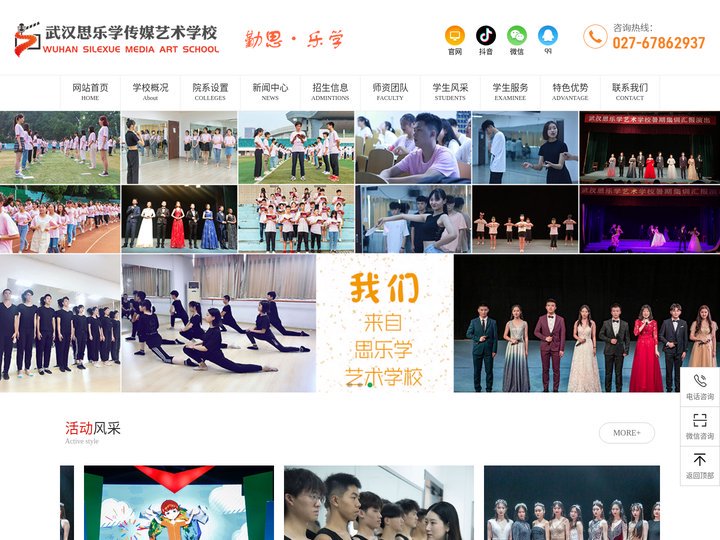
Task: Click the MORE+ button
Action: (x=627, y=433)
